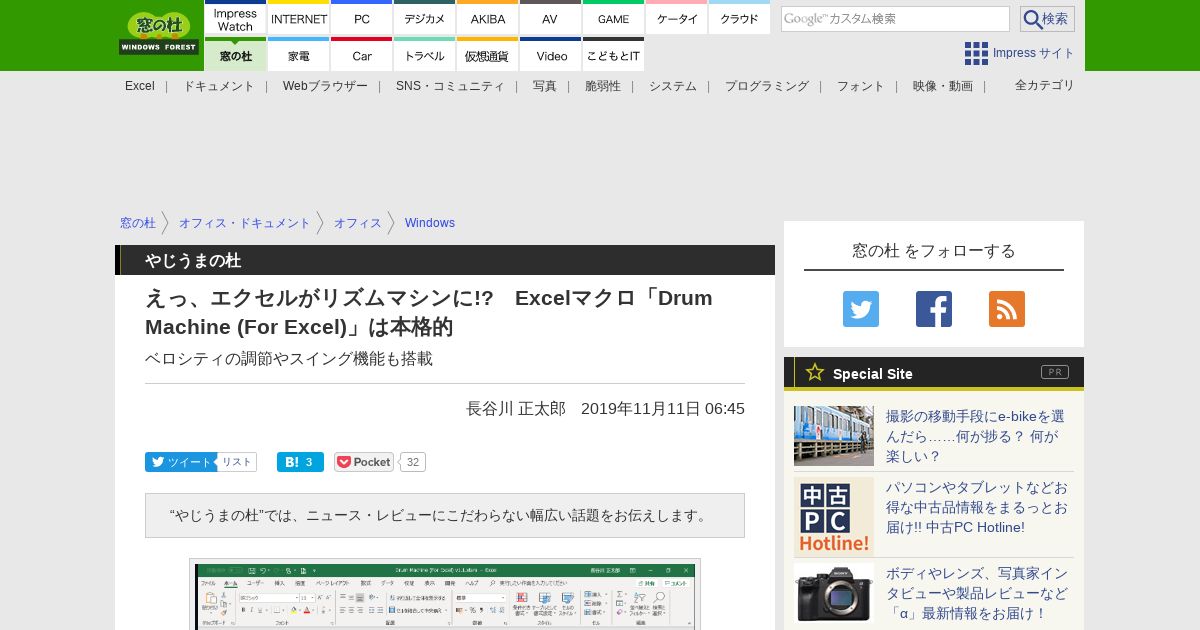Switch to the INTERNET site tab
Image resolution: width=1200 pixels, height=630 pixels.
(299, 19)
